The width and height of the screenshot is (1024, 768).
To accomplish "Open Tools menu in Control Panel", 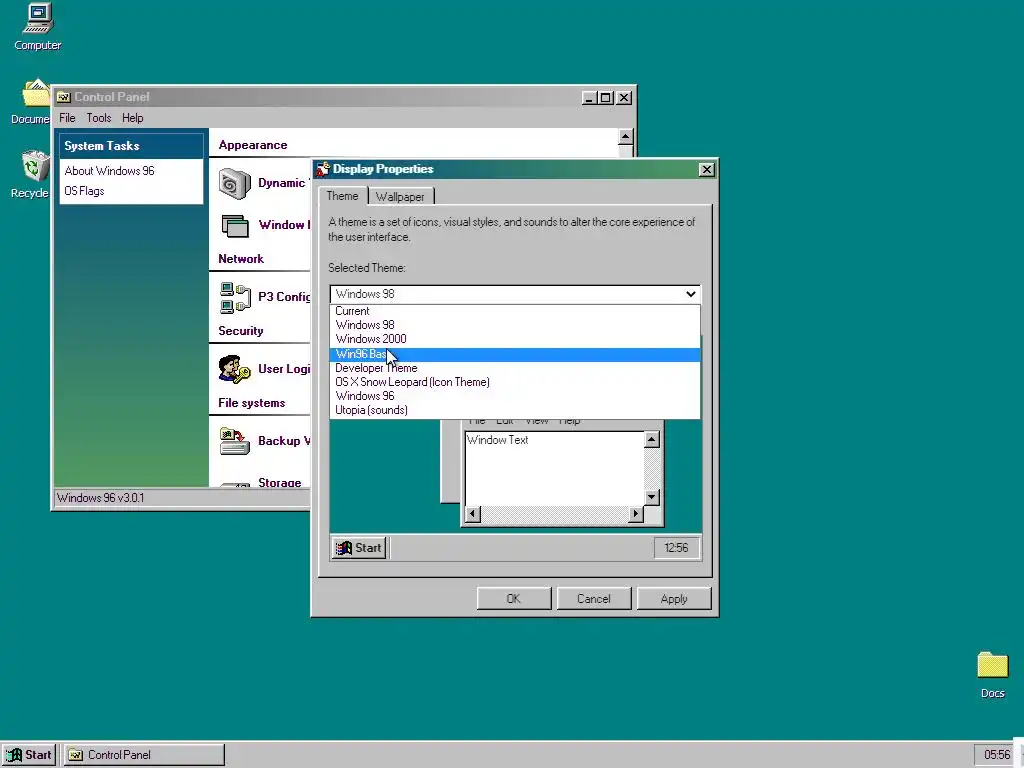I will coord(99,118).
